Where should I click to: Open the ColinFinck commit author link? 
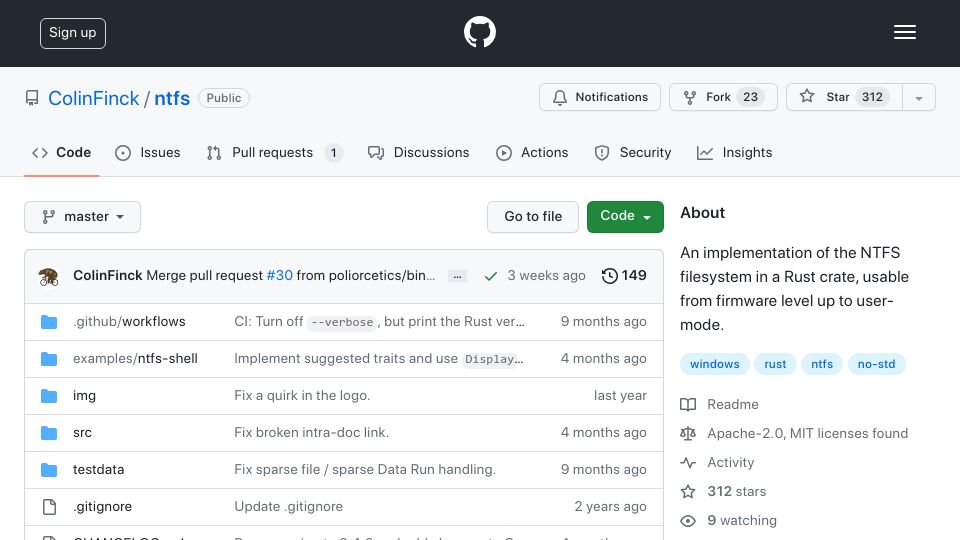pyautogui.click(x=108, y=276)
